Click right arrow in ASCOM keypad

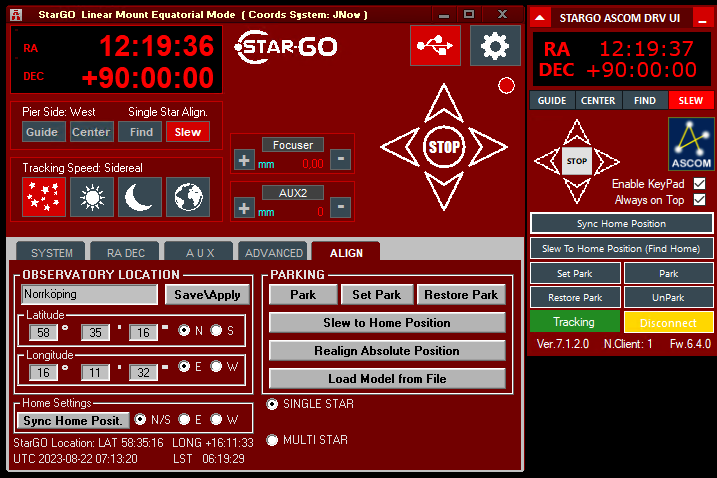(x=606, y=161)
